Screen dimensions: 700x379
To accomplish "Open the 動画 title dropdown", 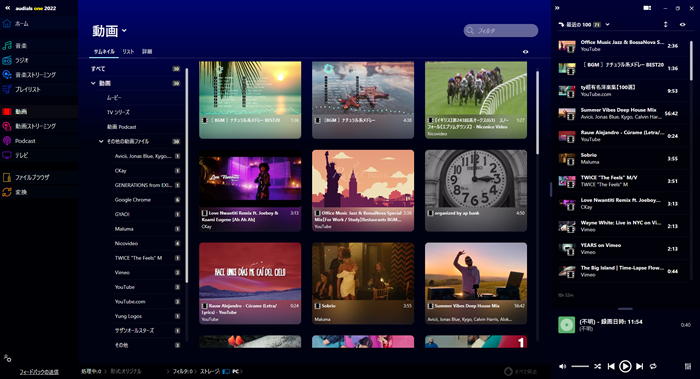I will point(124,31).
